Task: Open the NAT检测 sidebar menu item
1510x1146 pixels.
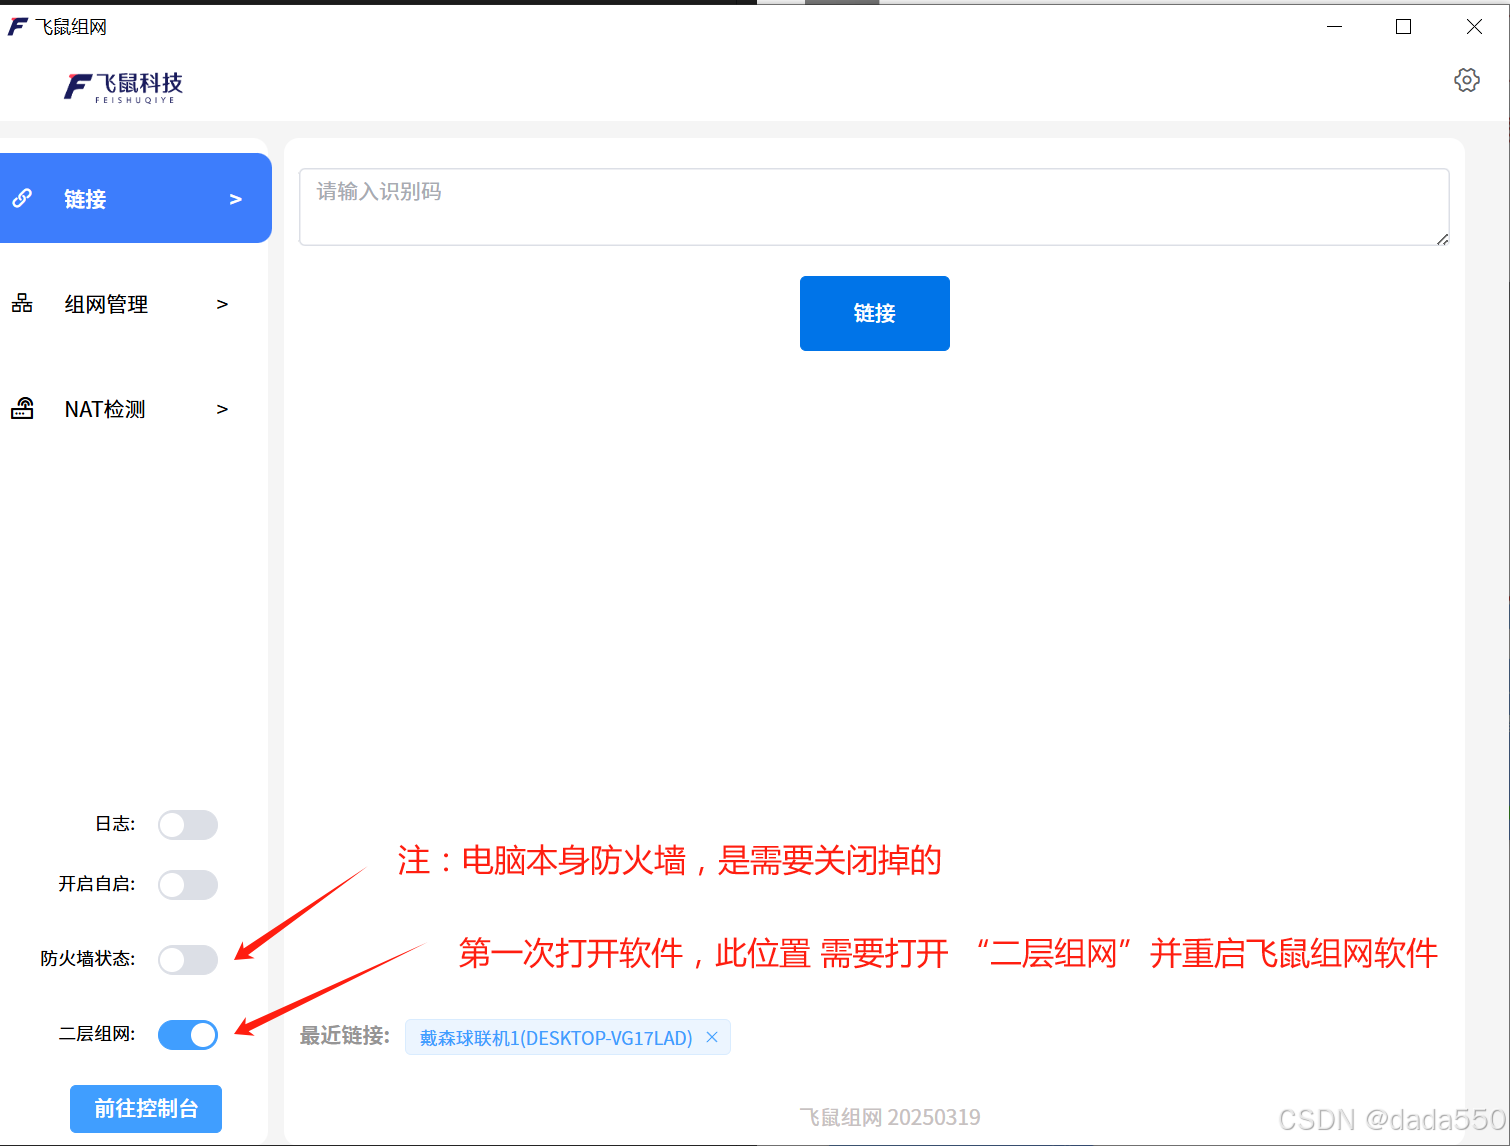Action: coord(135,408)
